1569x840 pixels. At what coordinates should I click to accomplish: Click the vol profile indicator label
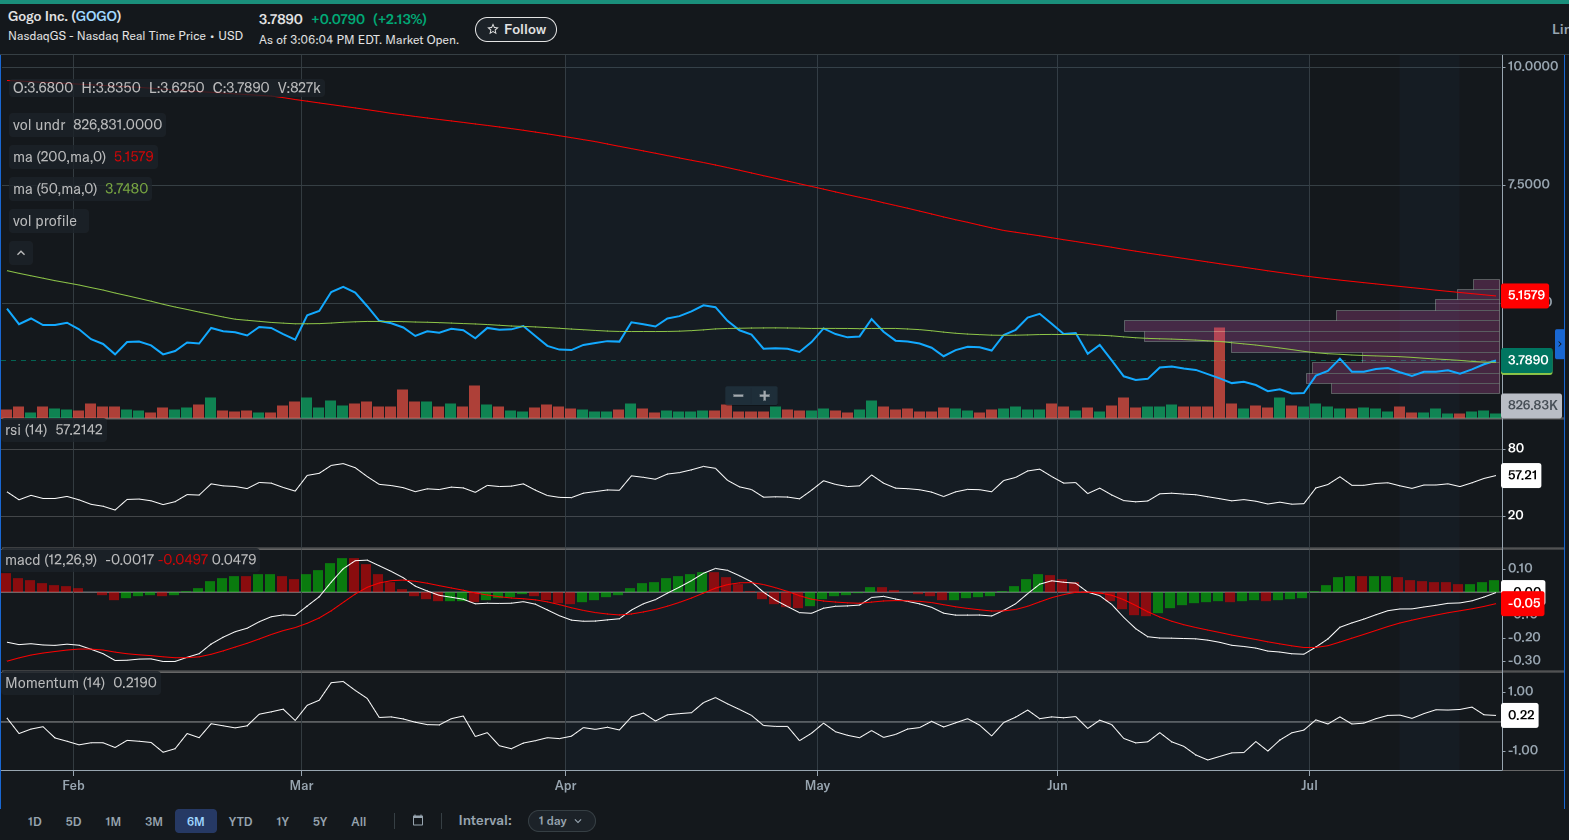45,221
